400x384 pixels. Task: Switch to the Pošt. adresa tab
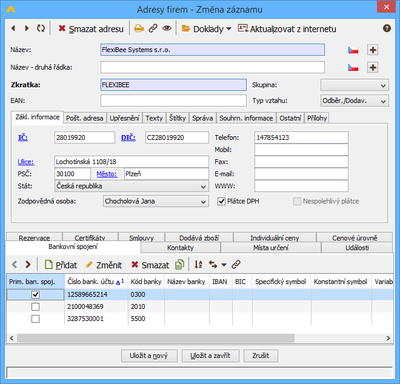tap(85, 118)
